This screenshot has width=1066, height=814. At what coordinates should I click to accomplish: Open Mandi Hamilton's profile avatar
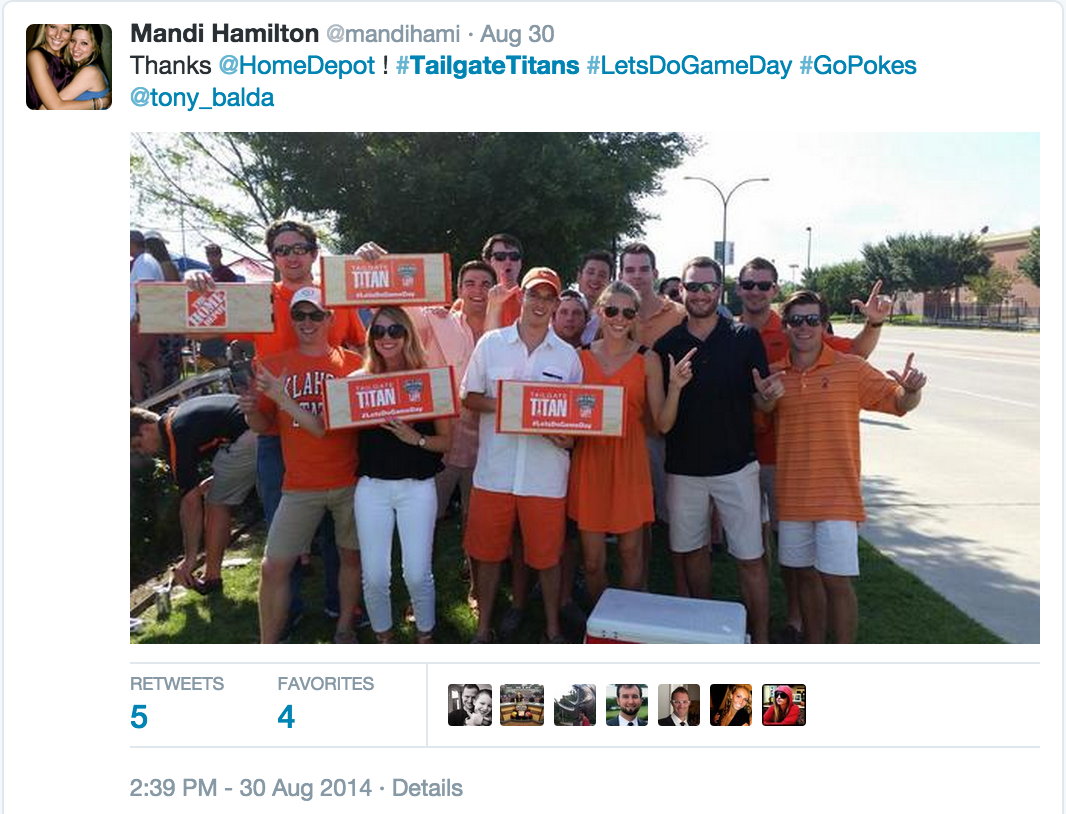(69, 67)
